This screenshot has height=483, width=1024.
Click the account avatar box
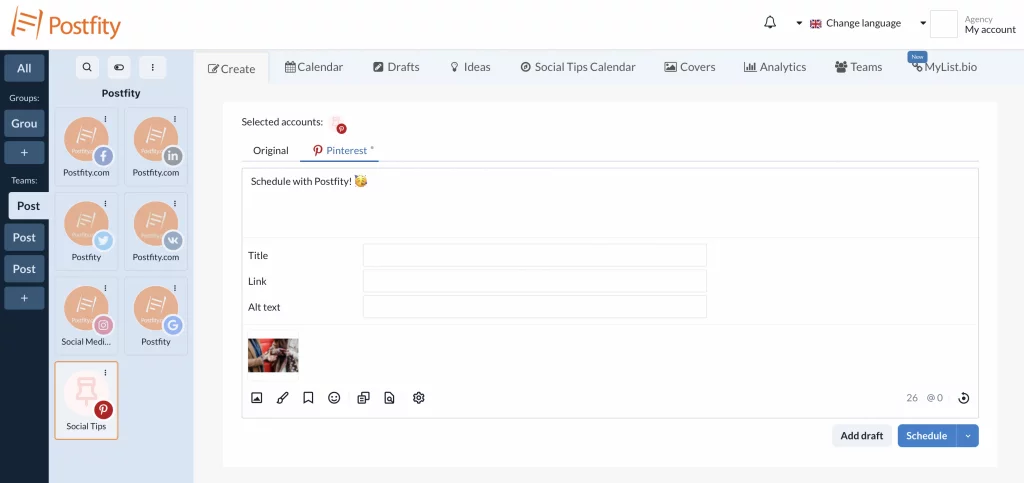pyautogui.click(x=944, y=24)
